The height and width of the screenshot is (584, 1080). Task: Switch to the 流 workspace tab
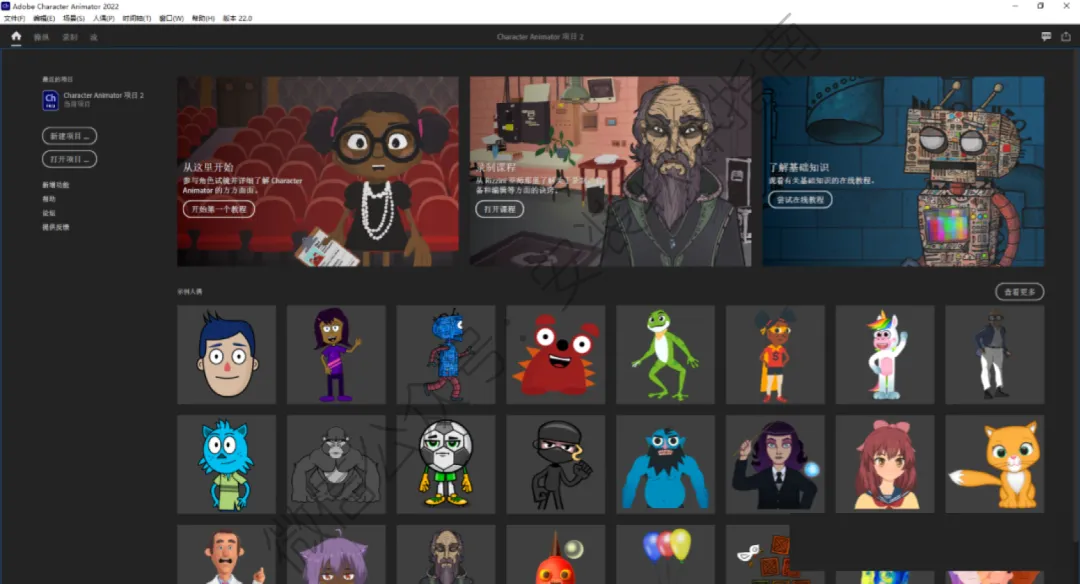click(94, 37)
